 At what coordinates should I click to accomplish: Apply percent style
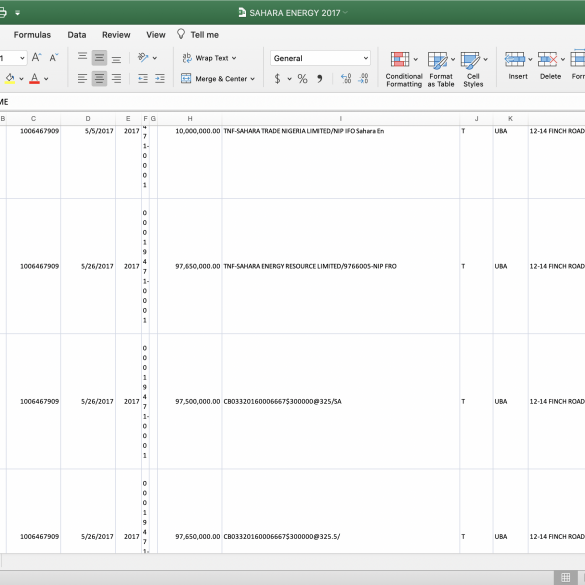pos(302,79)
